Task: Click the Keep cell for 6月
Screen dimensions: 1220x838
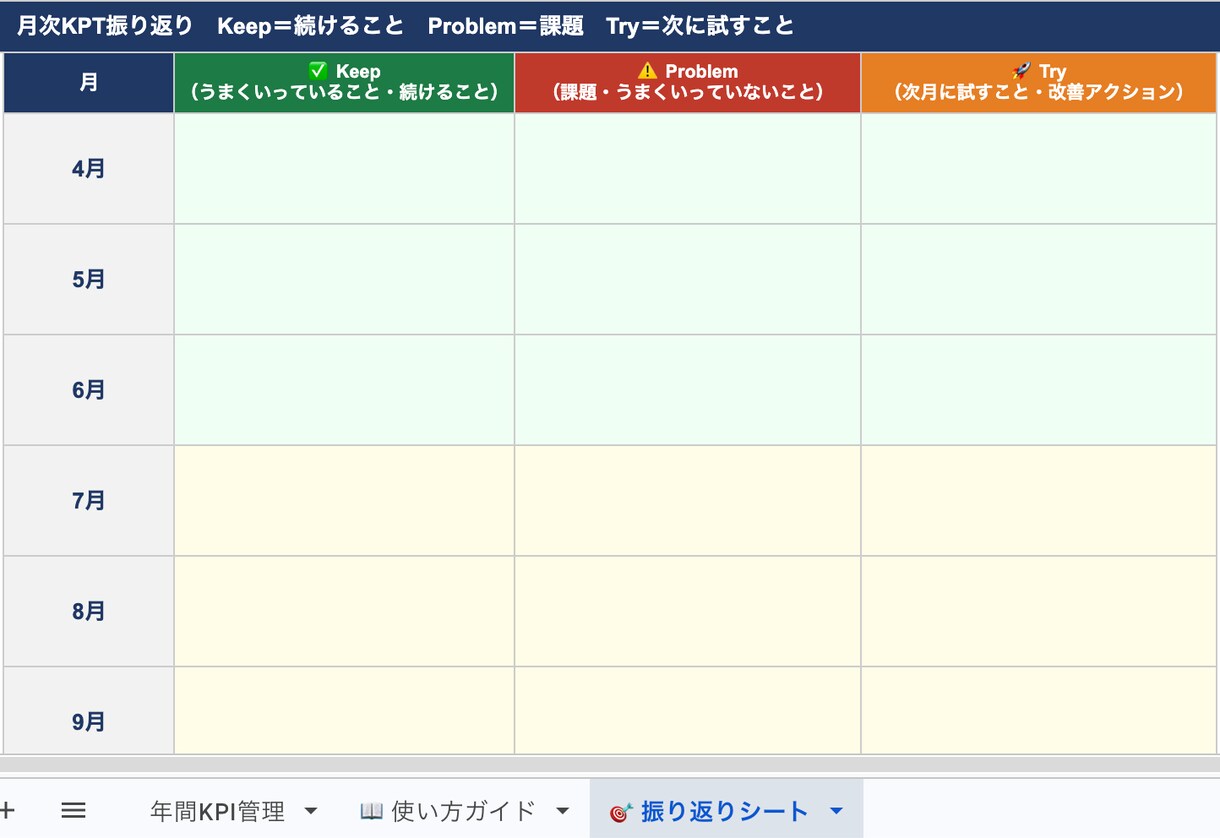Action: pyautogui.click(x=344, y=390)
